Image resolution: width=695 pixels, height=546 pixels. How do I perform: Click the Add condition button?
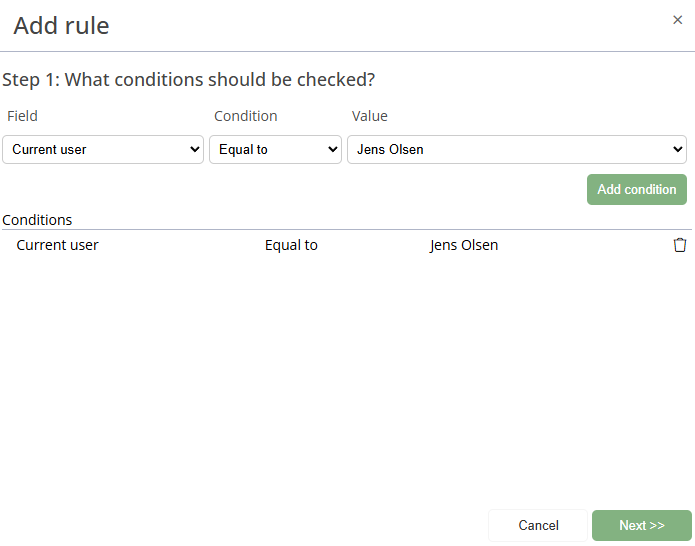click(636, 189)
